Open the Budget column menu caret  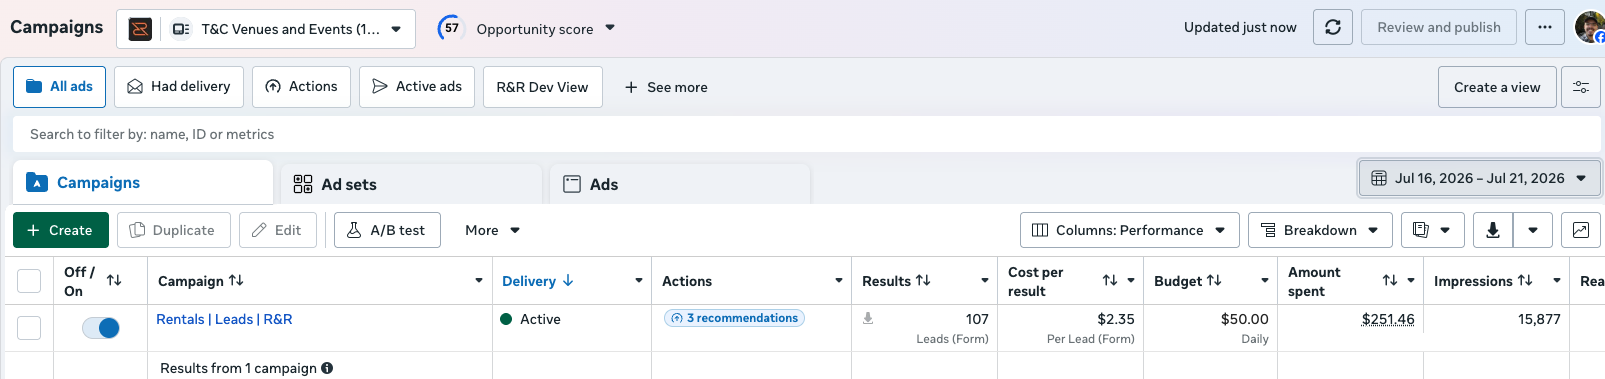pos(1265,281)
